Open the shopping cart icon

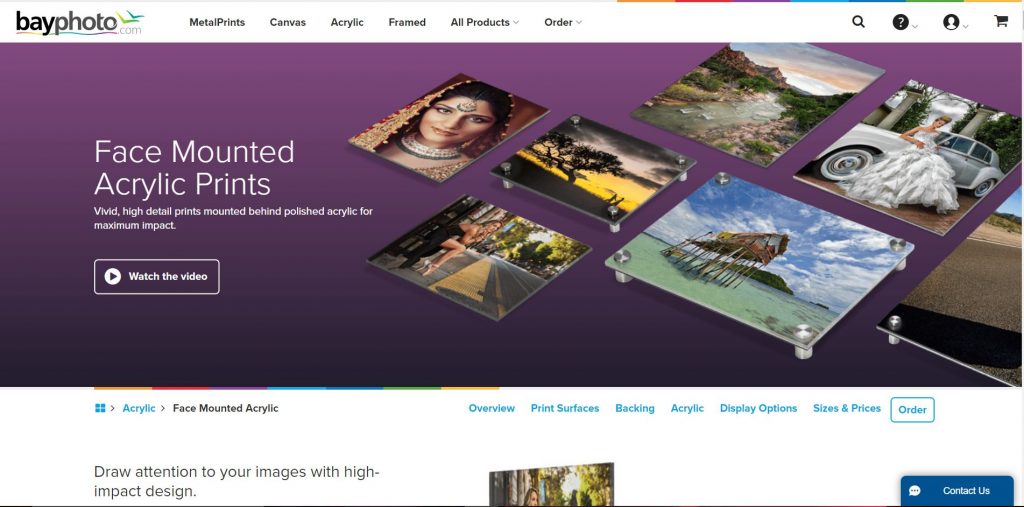[x=1000, y=21]
